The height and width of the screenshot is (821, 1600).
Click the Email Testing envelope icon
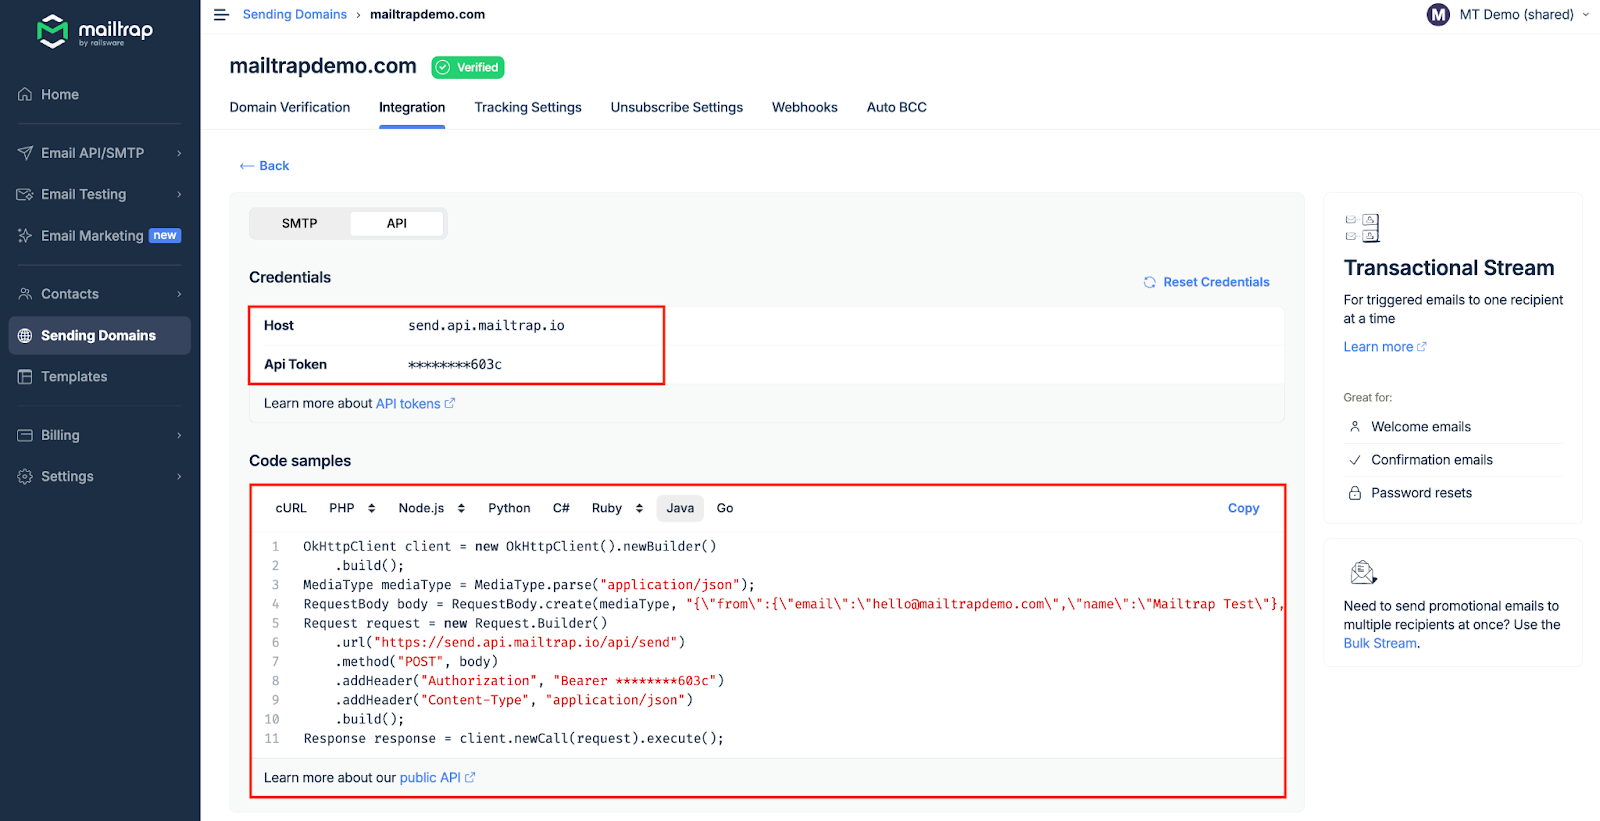(x=25, y=195)
